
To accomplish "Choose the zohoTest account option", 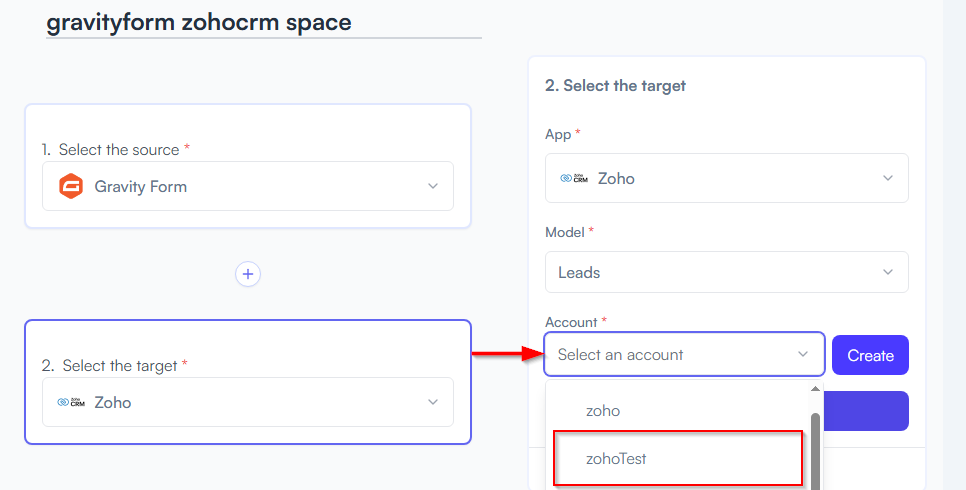I will [678, 459].
